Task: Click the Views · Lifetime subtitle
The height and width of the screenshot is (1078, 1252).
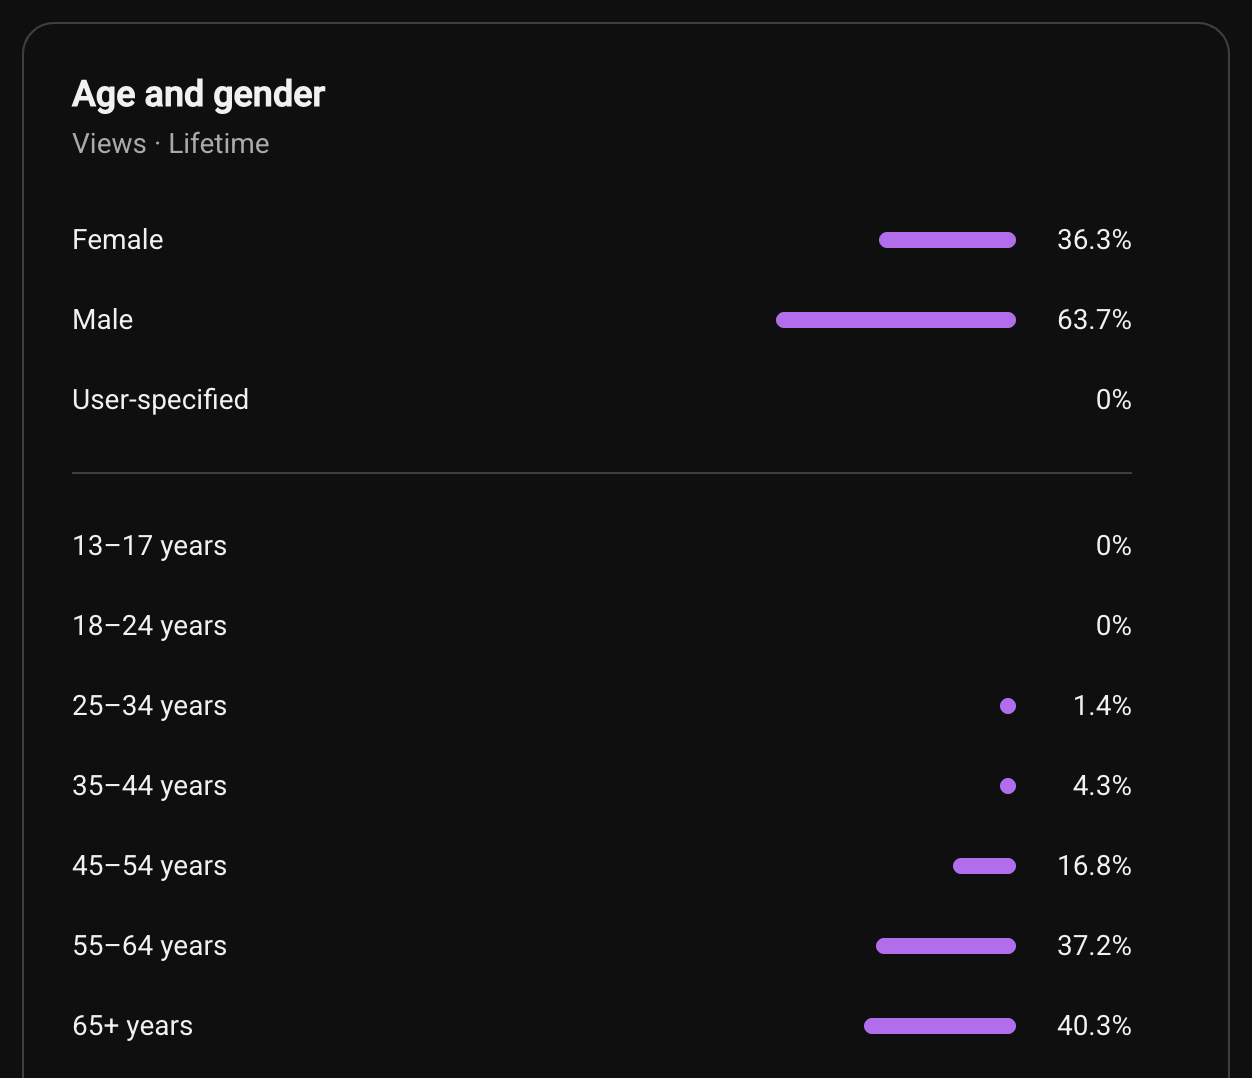Action: coord(171,144)
